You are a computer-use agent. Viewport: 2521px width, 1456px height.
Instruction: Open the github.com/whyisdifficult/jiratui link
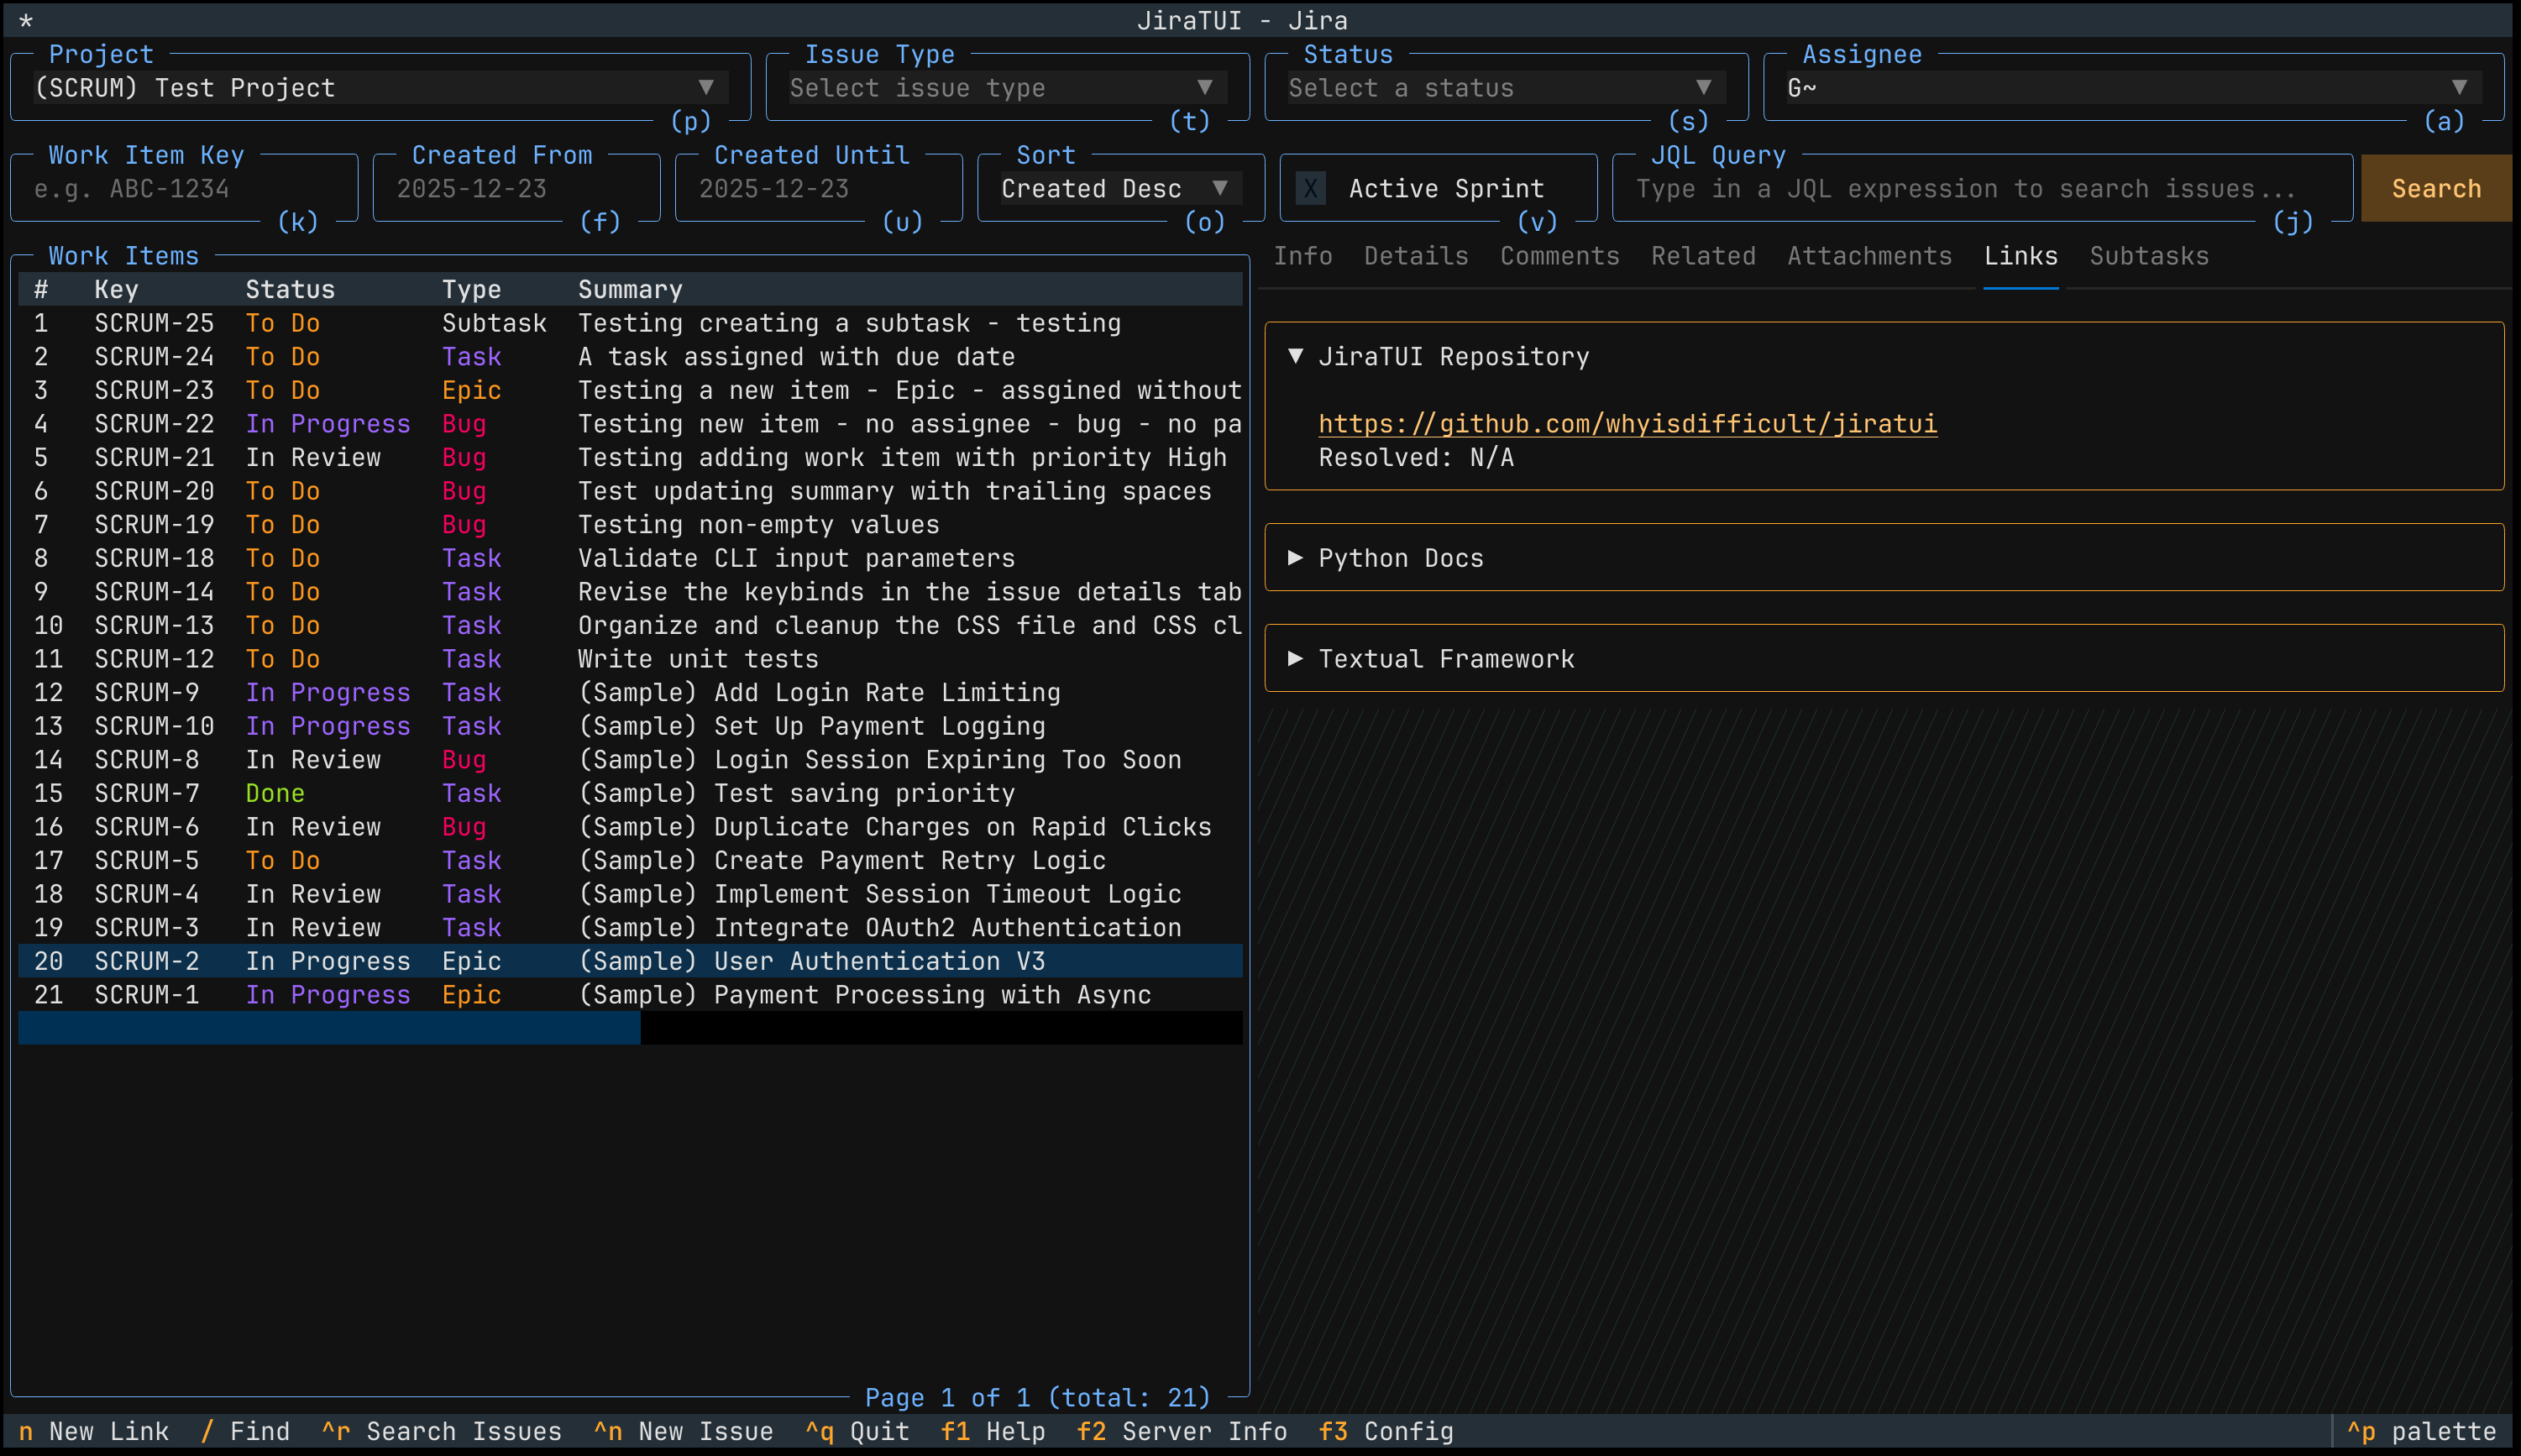coord(1627,424)
